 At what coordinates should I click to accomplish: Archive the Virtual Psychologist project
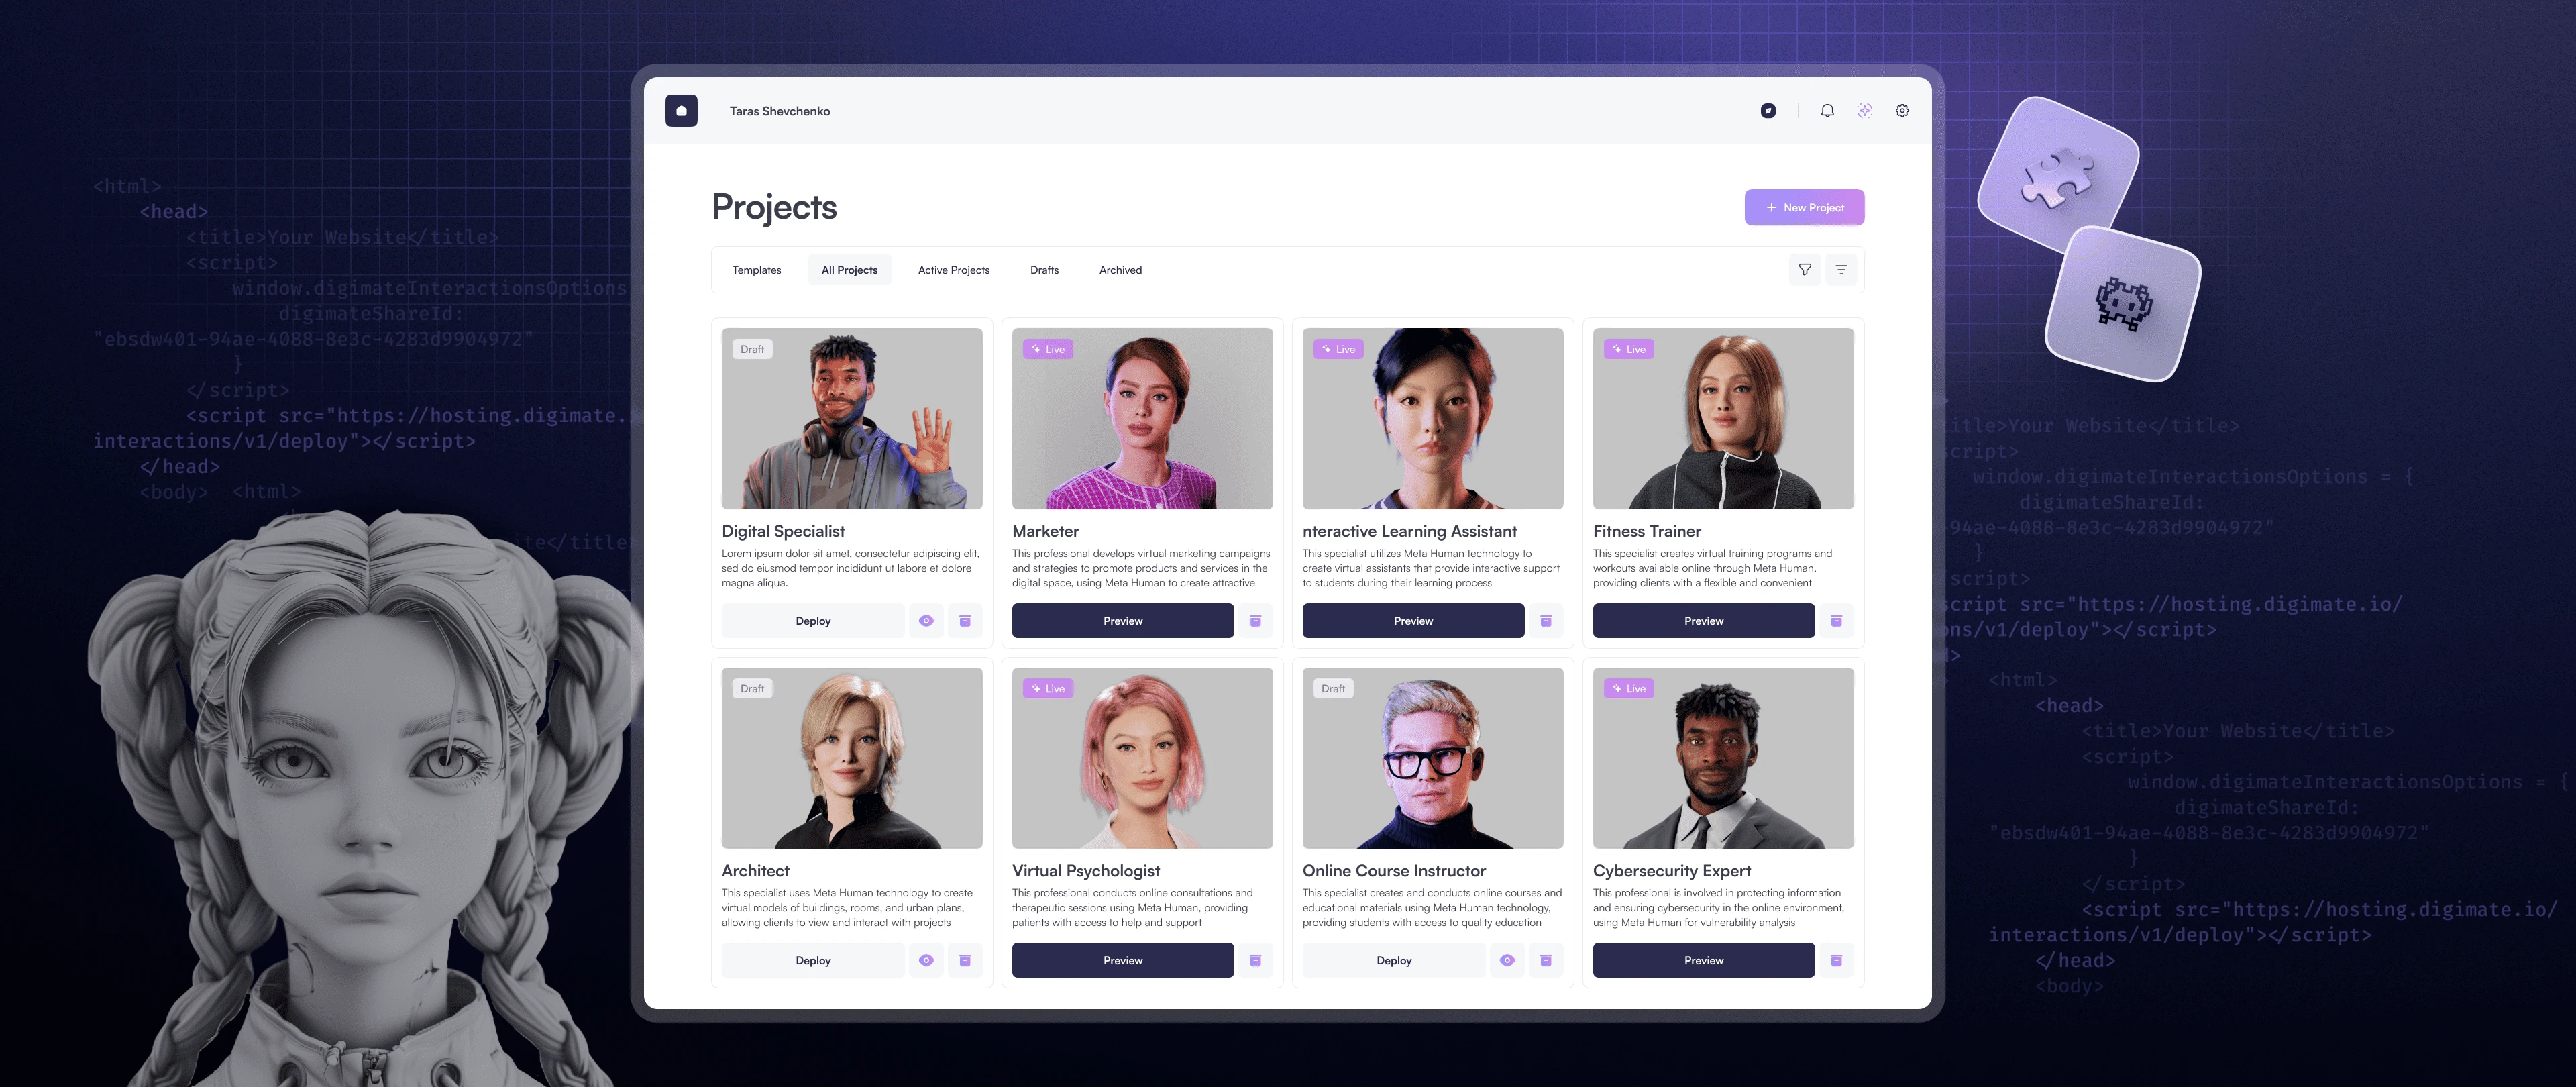click(x=1255, y=960)
